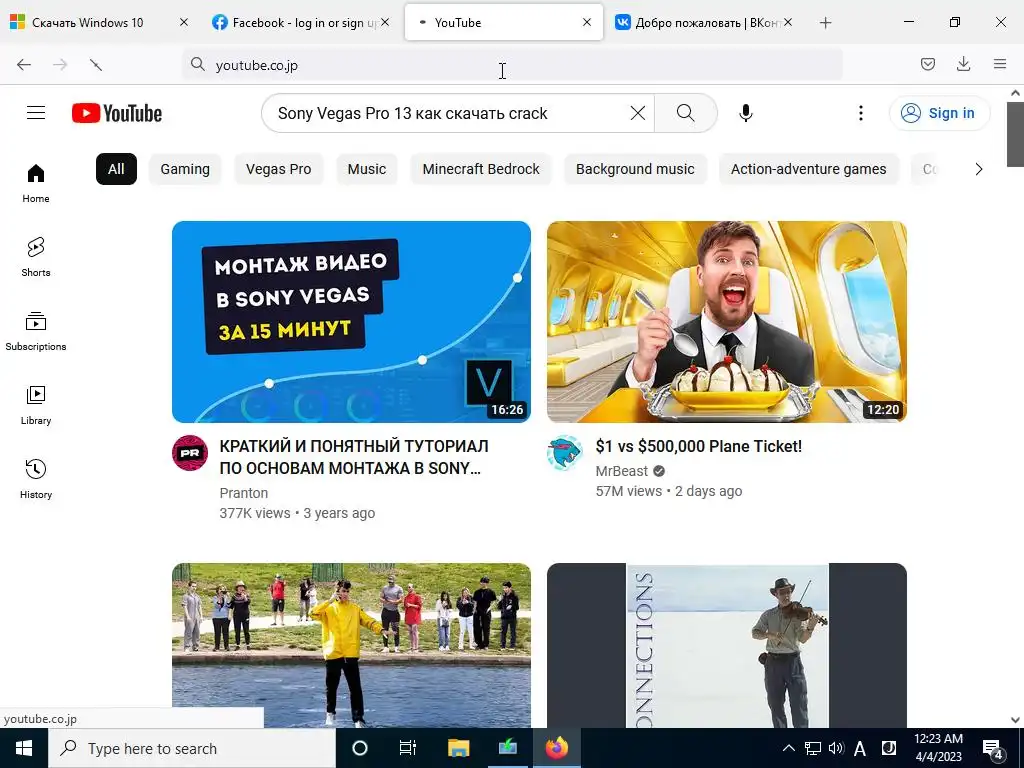1024x768 pixels.
Task: Open the $1 vs $500,000 Plane Ticket title
Action: click(x=699, y=446)
